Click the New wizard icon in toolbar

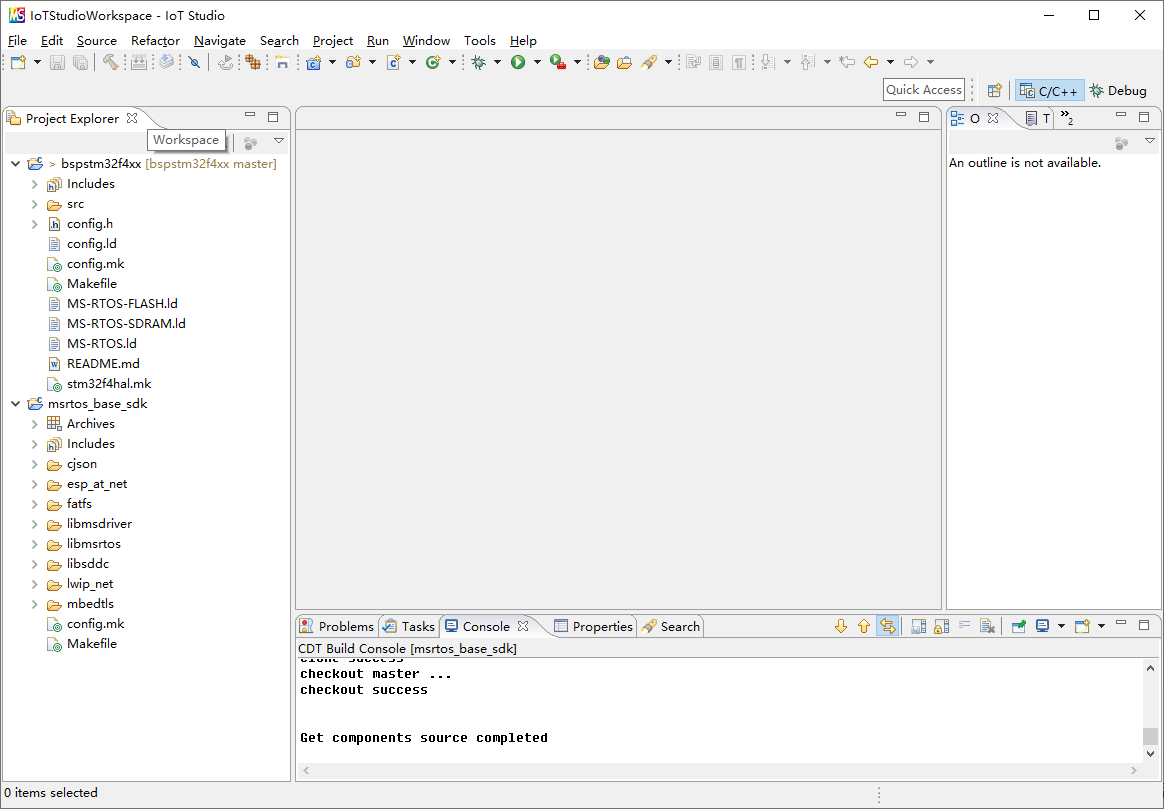click(19, 62)
